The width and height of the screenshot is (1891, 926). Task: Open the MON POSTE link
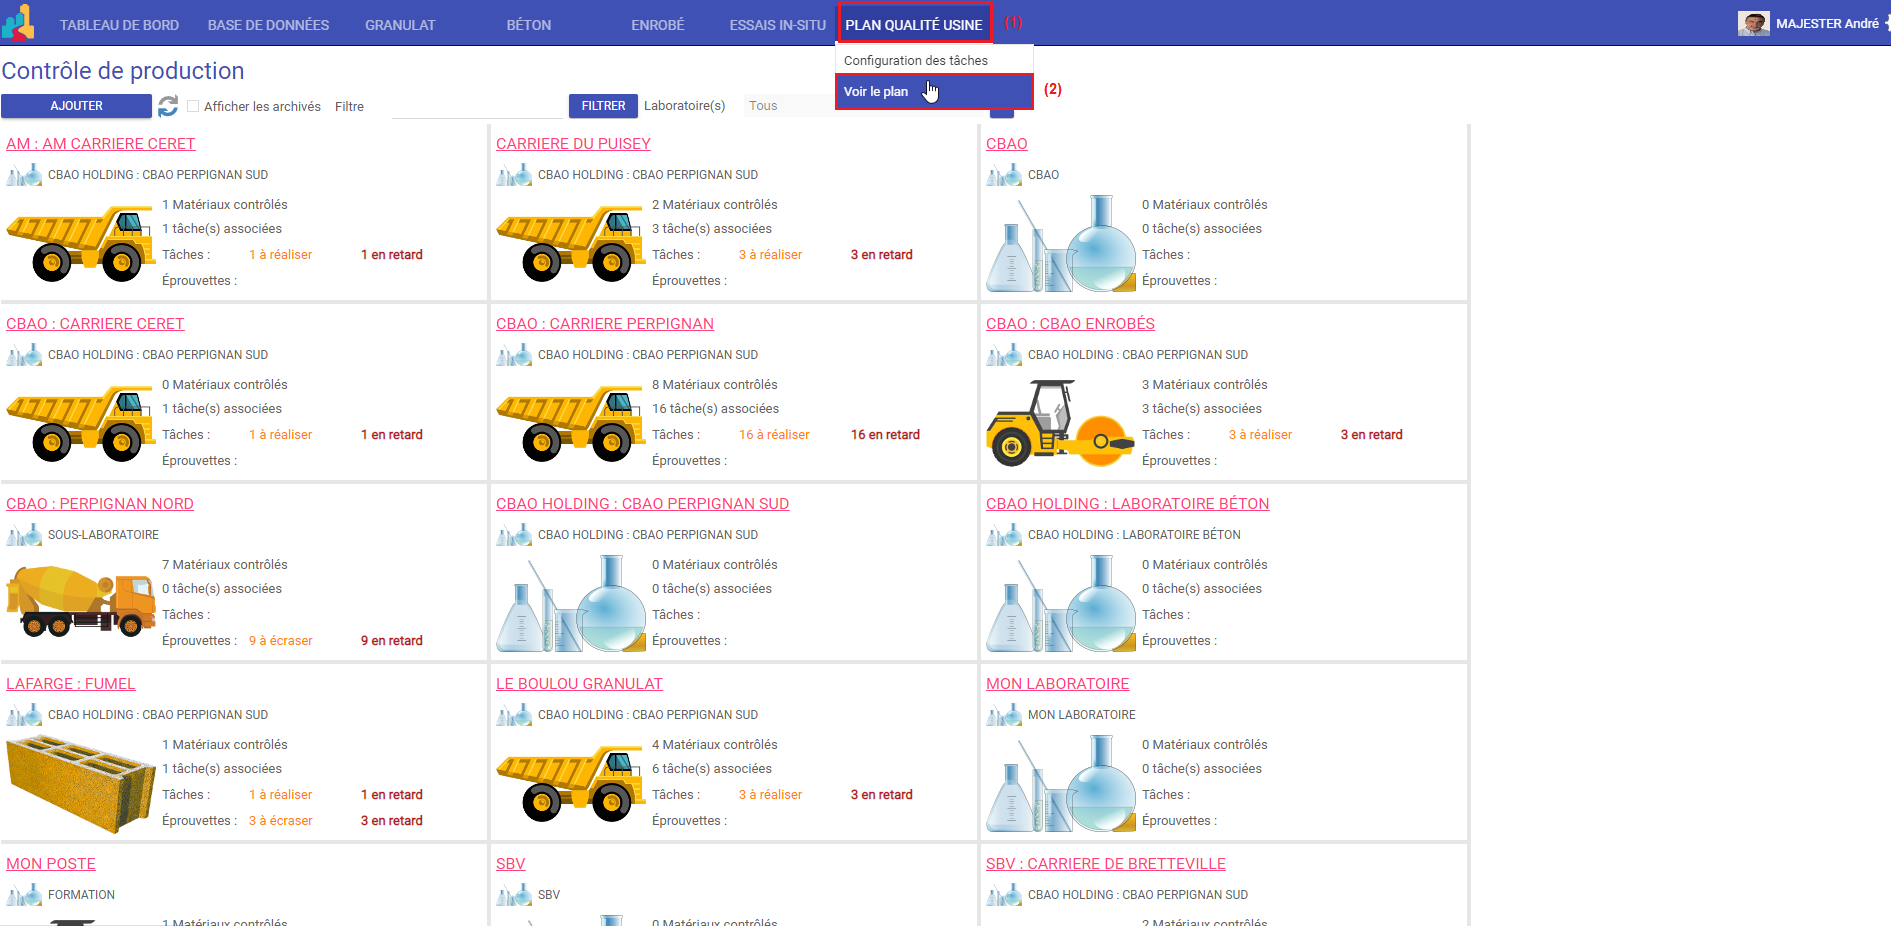(51, 864)
